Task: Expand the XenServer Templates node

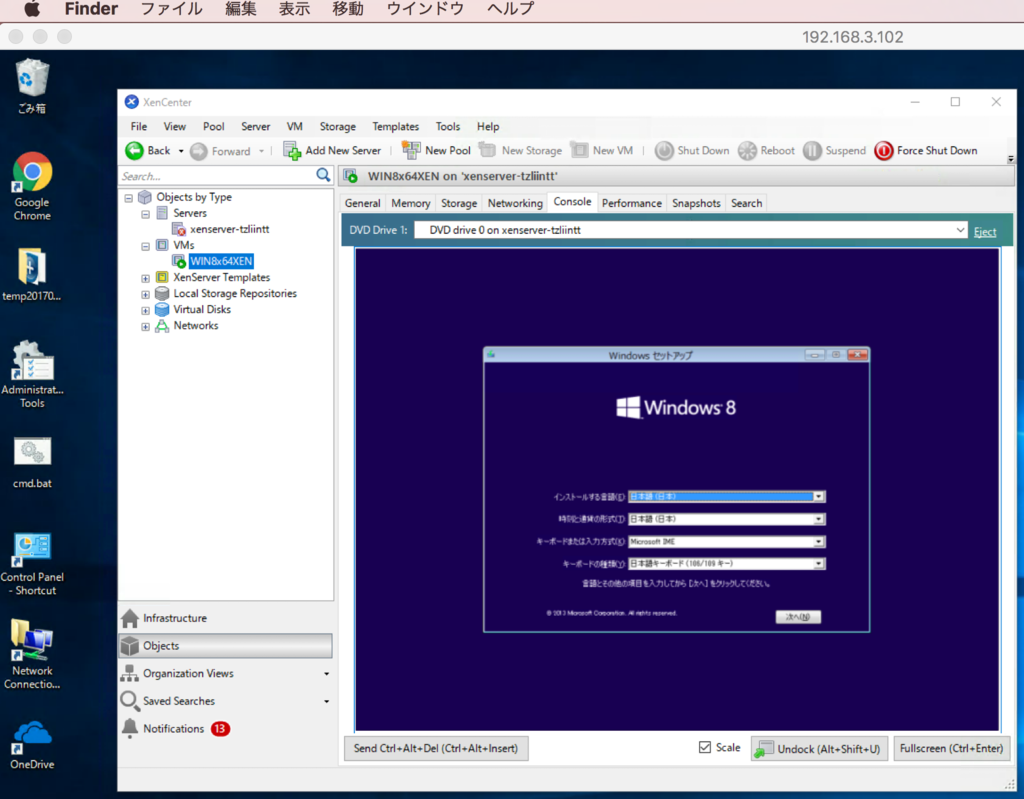Action: click(x=145, y=278)
